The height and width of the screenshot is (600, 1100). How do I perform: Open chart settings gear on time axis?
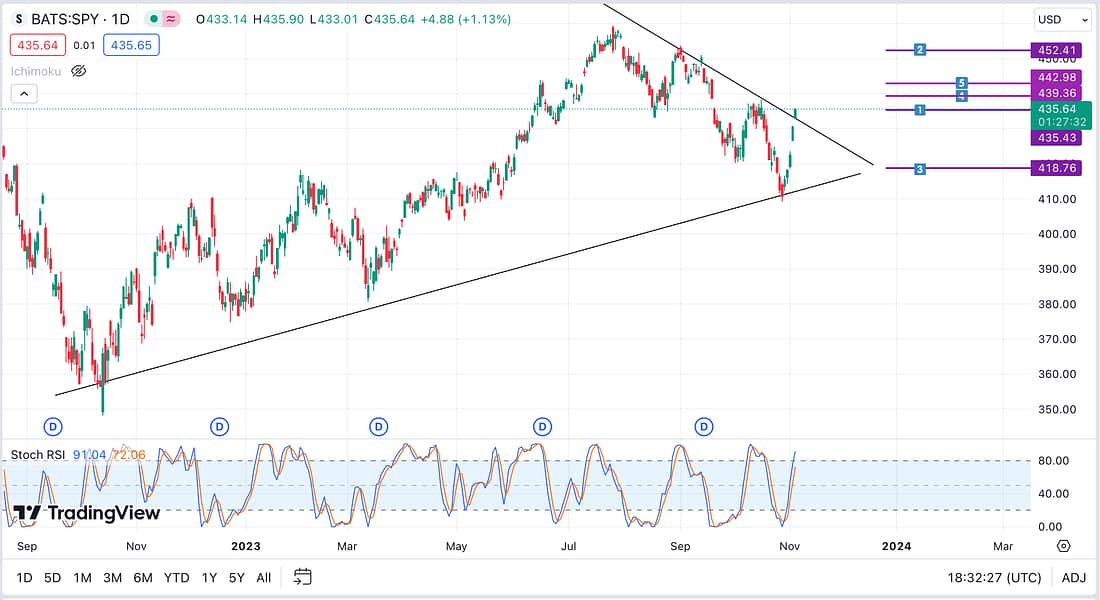1063,546
